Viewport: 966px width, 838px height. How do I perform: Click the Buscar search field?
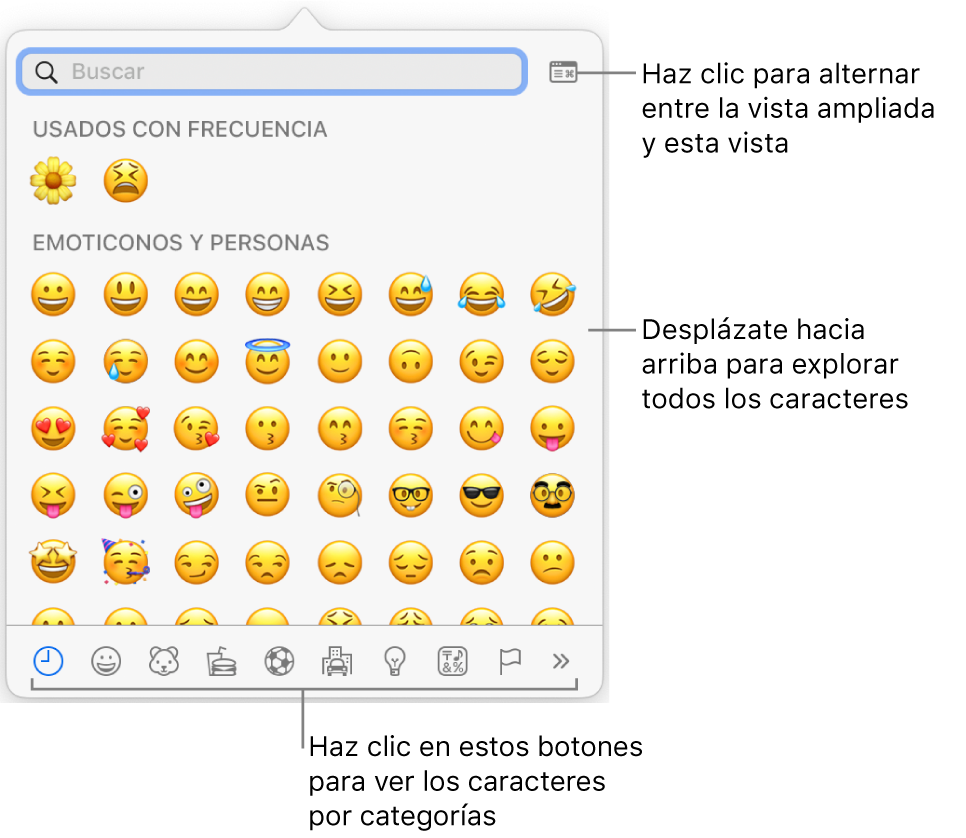tap(272, 71)
